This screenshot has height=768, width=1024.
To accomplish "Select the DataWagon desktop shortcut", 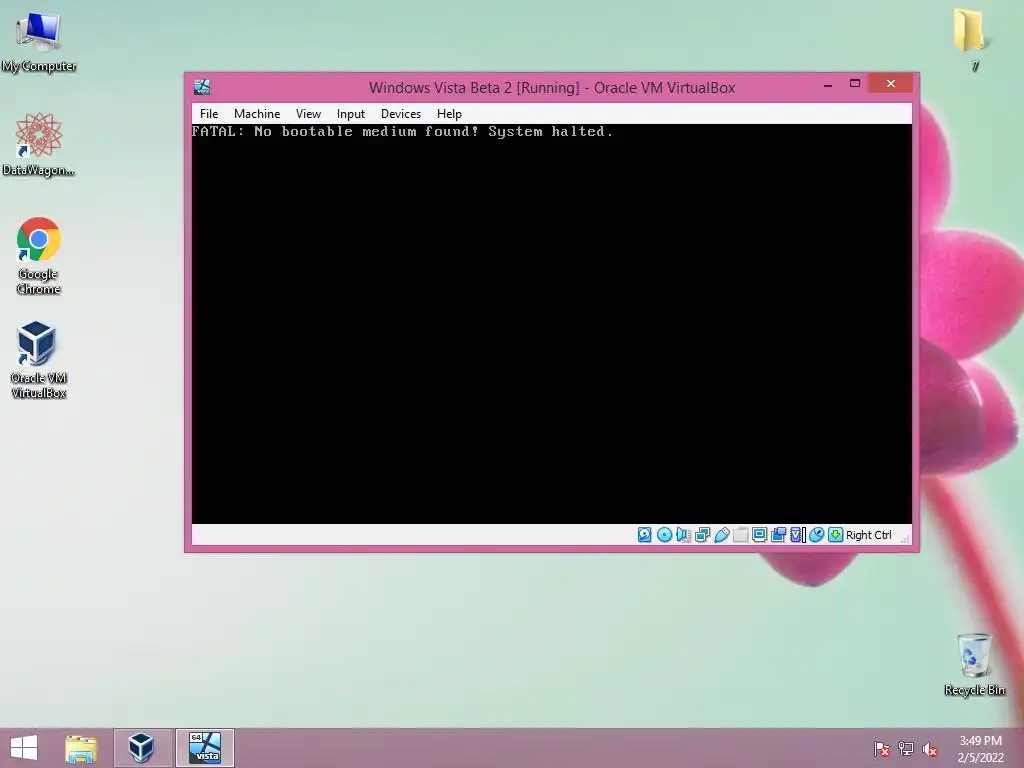I will pyautogui.click(x=39, y=145).
